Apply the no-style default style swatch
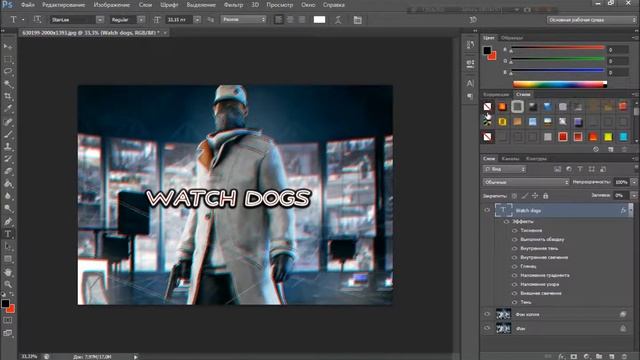Screen dimensions: 640x360 pyautogui.click(x=487, y=107)
